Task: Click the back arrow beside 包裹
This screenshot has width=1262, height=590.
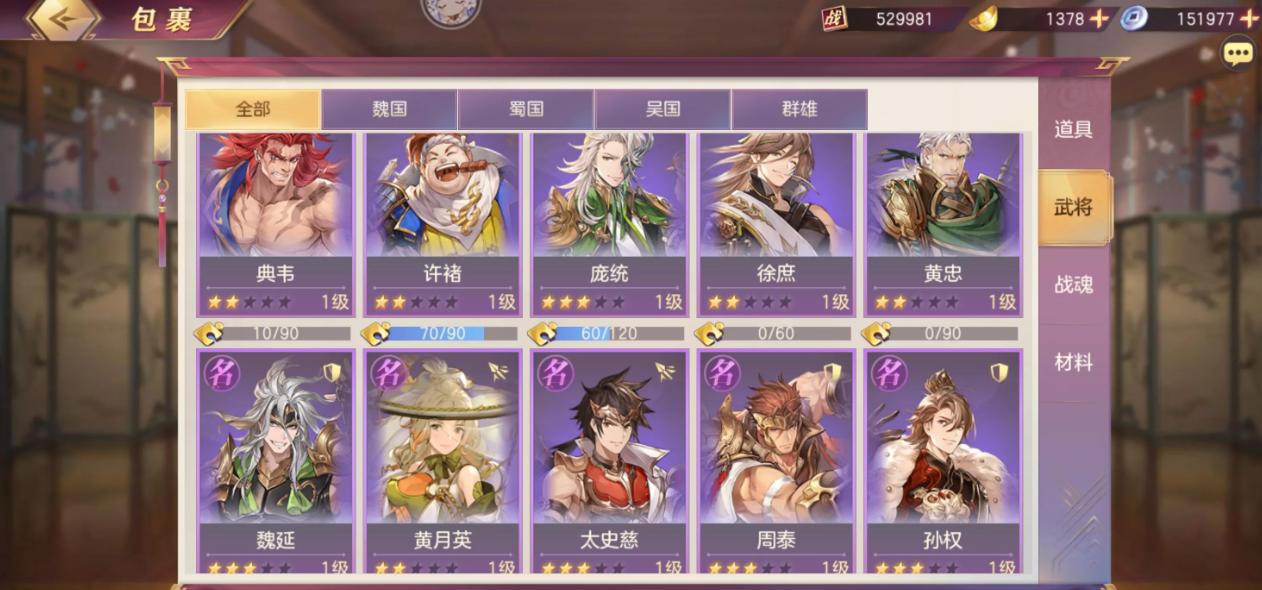Action: click(x=64, y=18)
